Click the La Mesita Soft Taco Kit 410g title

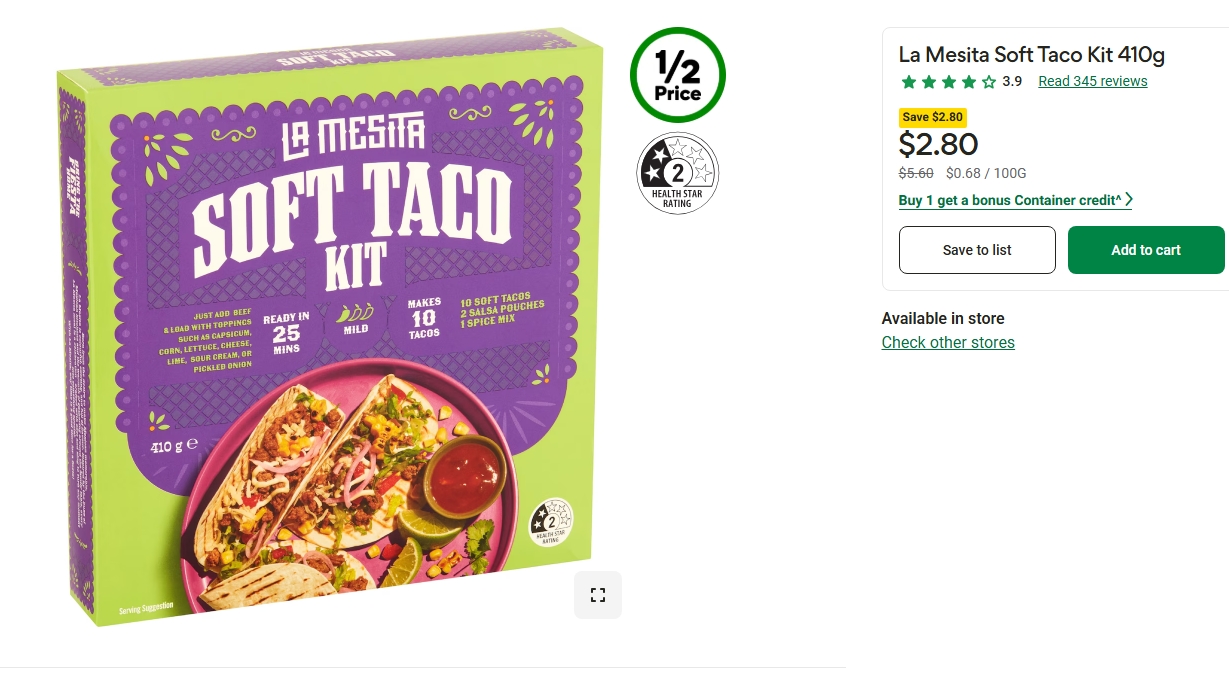pyautogui.click(x=1032, y=55)
